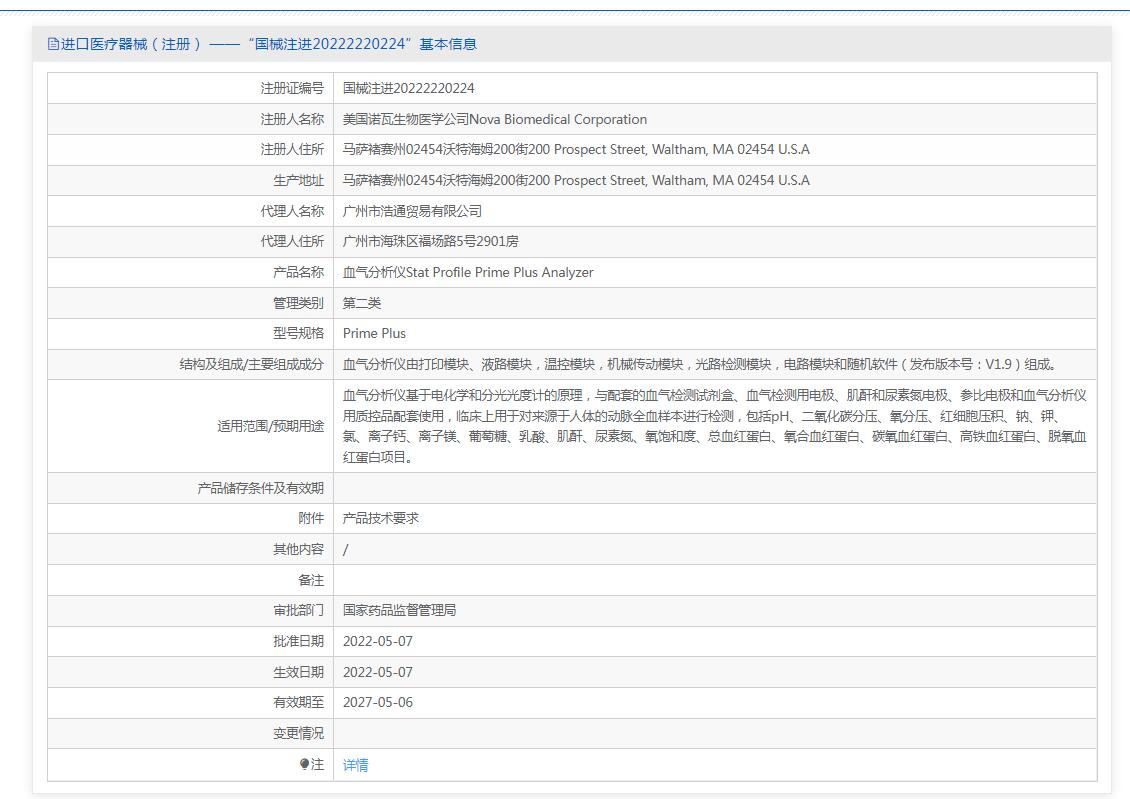This screenshot has width=1130, height=799.
Task: Click the agent address 广州市海珠区福场路5号2901房
Action: [430, 241]
